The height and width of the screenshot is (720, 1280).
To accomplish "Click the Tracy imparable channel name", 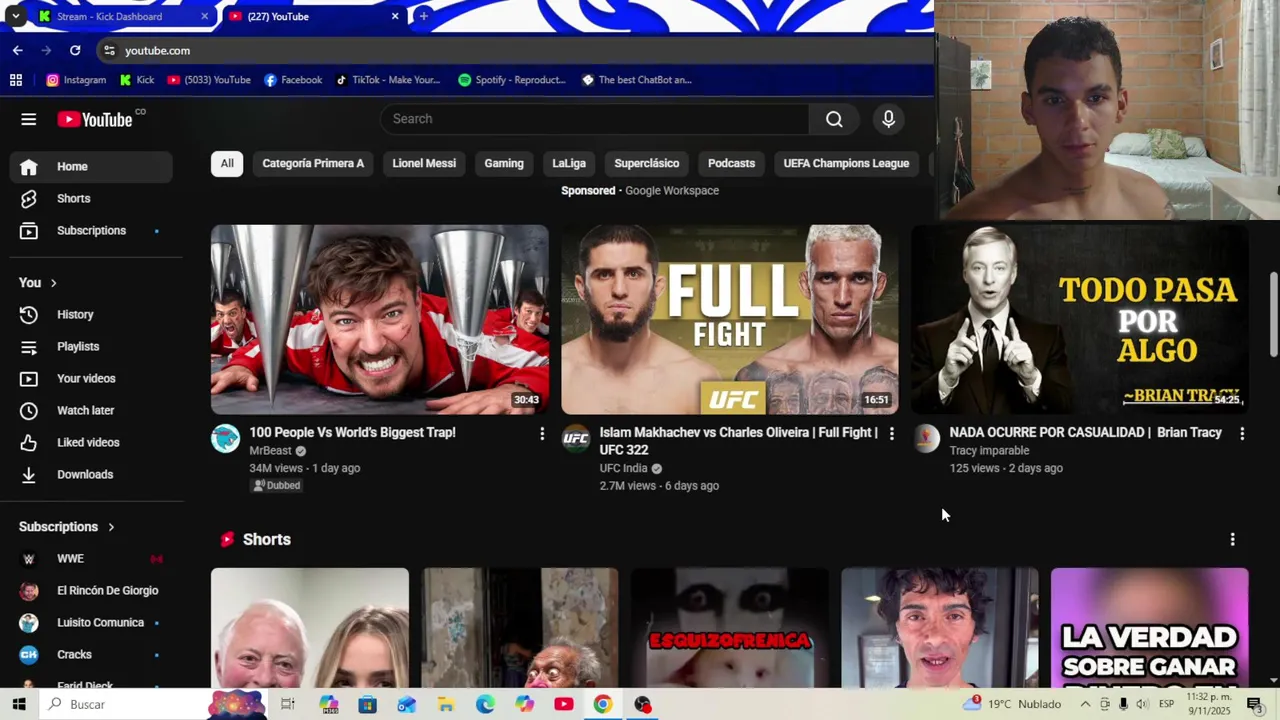I will (989, 451).
